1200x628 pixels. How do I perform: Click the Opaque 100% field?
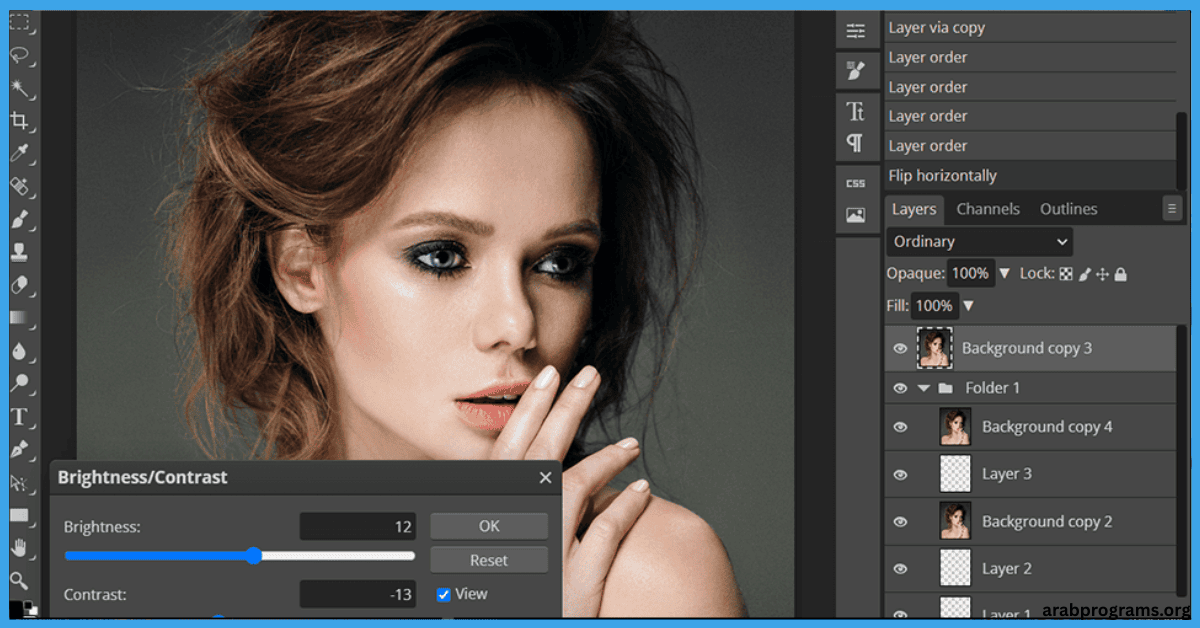[970, 273]
